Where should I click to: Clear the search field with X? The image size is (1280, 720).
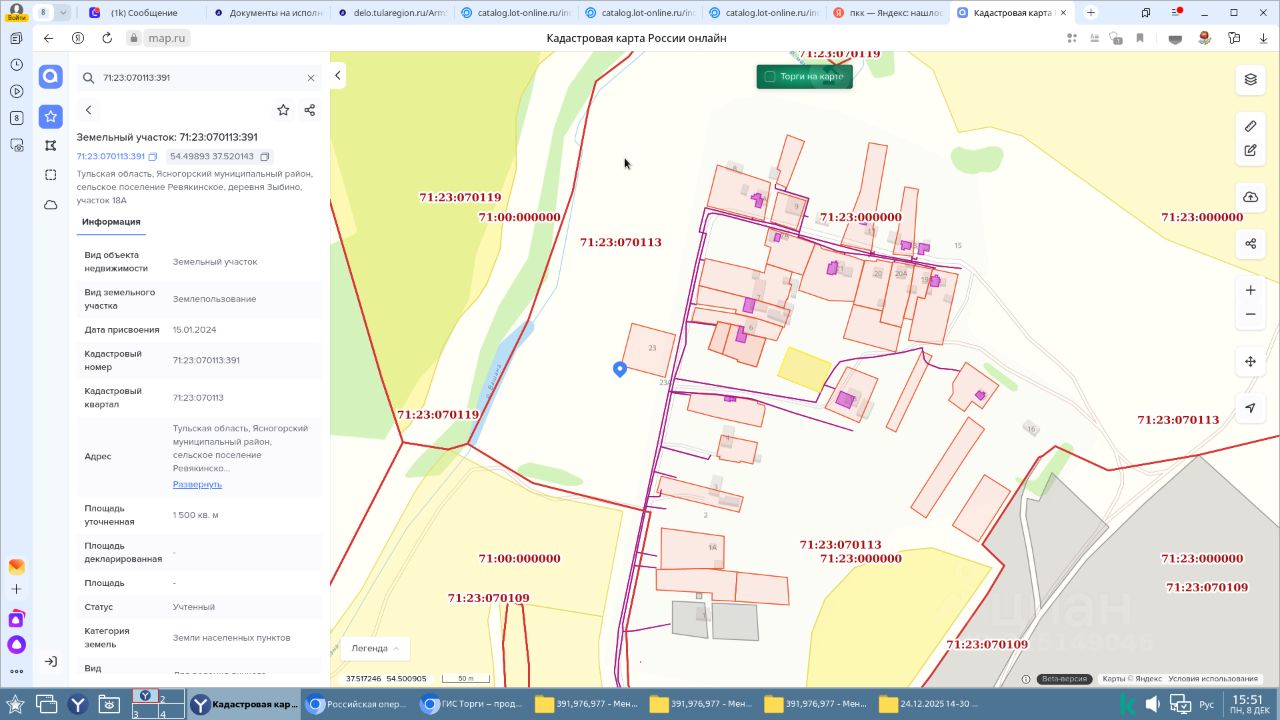point(311,78)
